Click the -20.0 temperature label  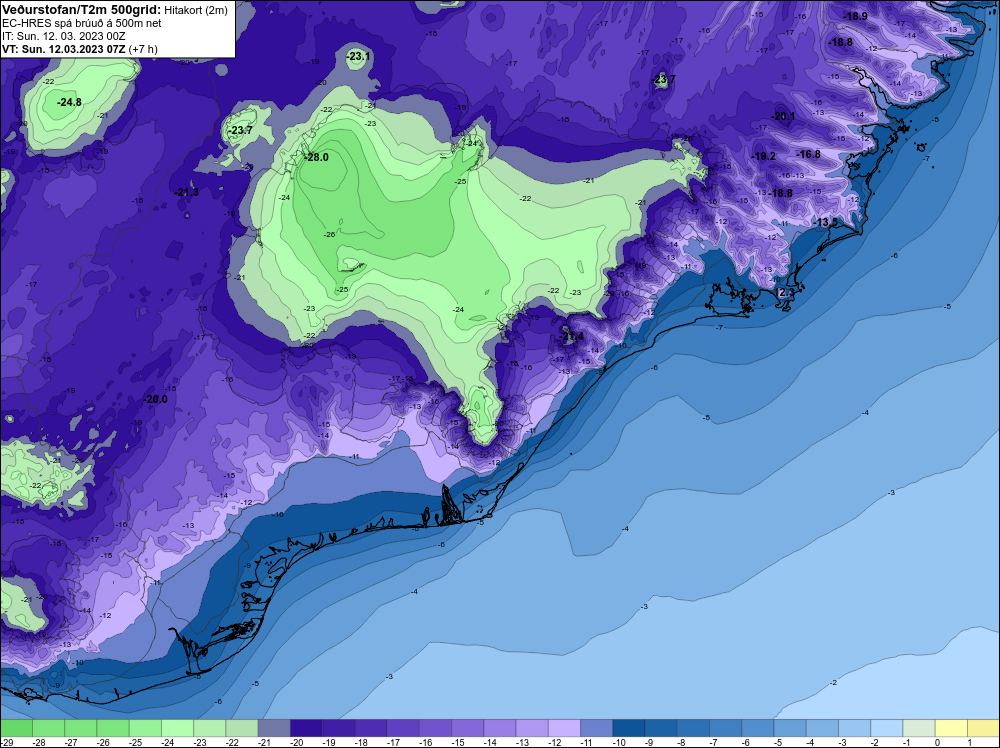[x=156, y=399]
